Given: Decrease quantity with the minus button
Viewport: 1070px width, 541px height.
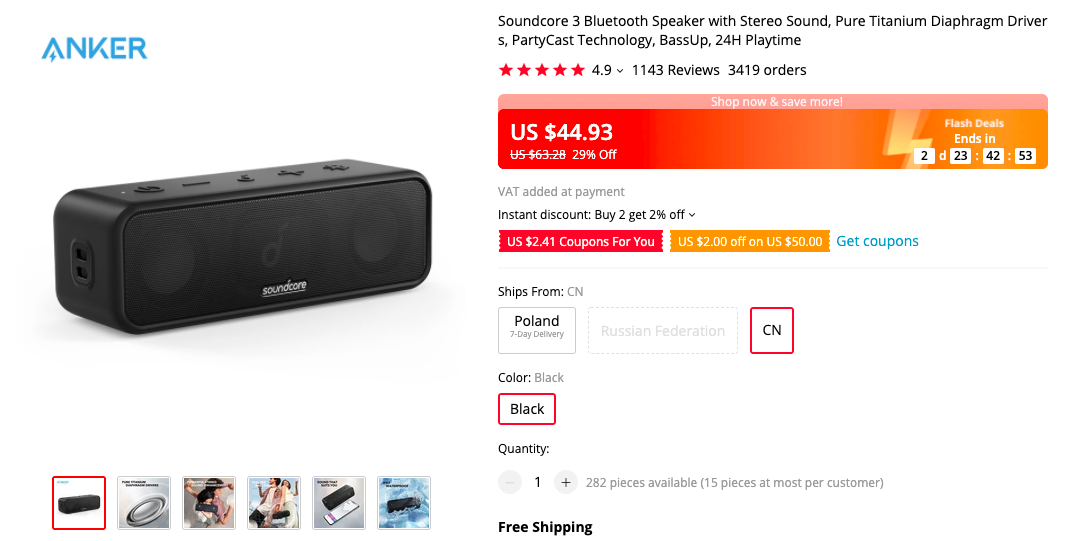Looking at the screenshot, I should click(510, 482).
